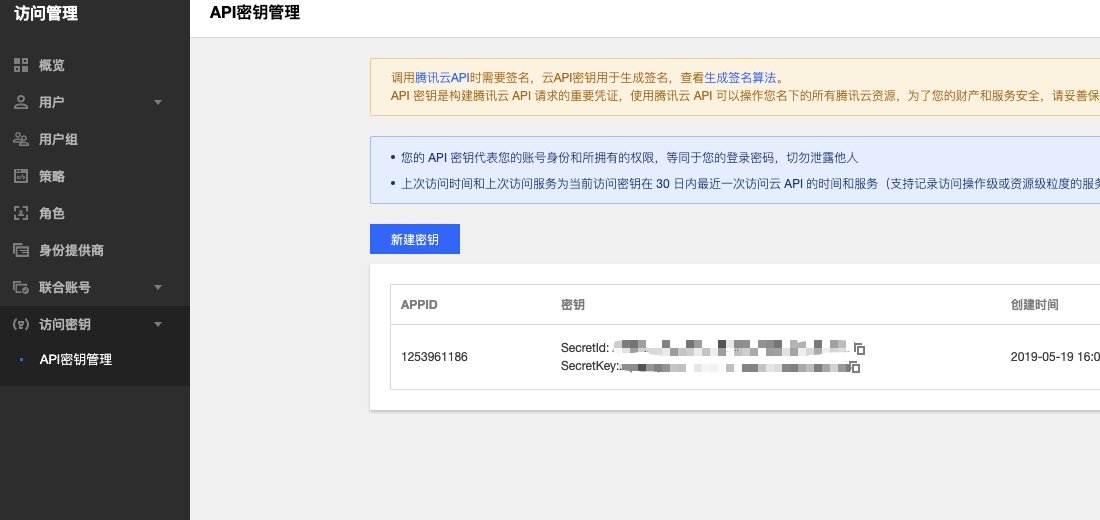Collapse the 访问密钥 section arrow
1100x520 pixels.
(158, 324)
